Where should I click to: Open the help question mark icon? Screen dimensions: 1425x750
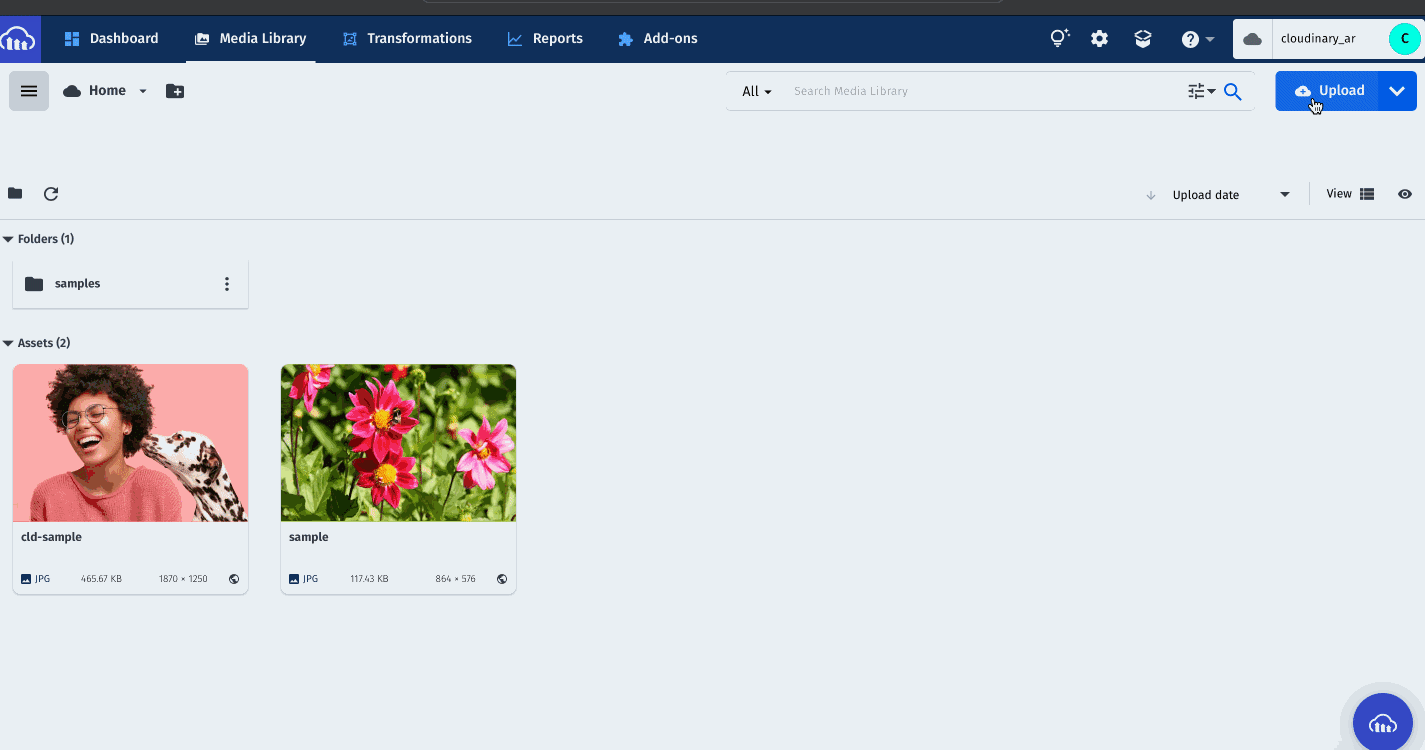pos(1190,38)
